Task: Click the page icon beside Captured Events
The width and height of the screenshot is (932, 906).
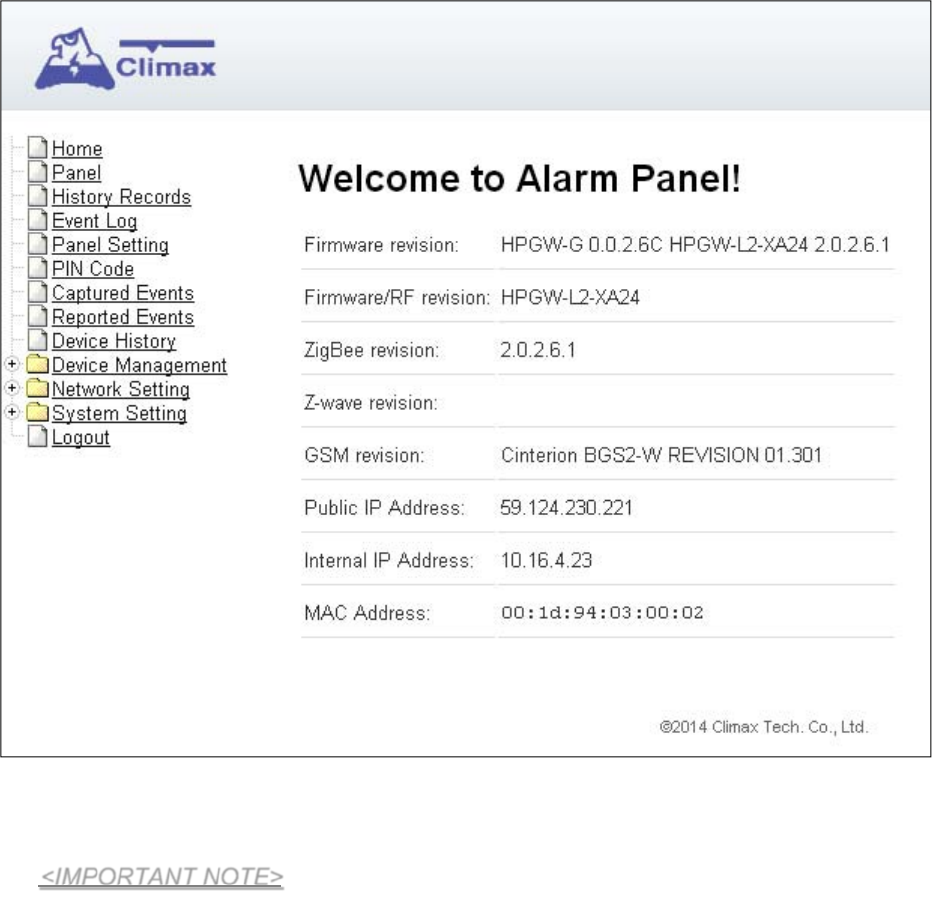Action: click(37, 292)
